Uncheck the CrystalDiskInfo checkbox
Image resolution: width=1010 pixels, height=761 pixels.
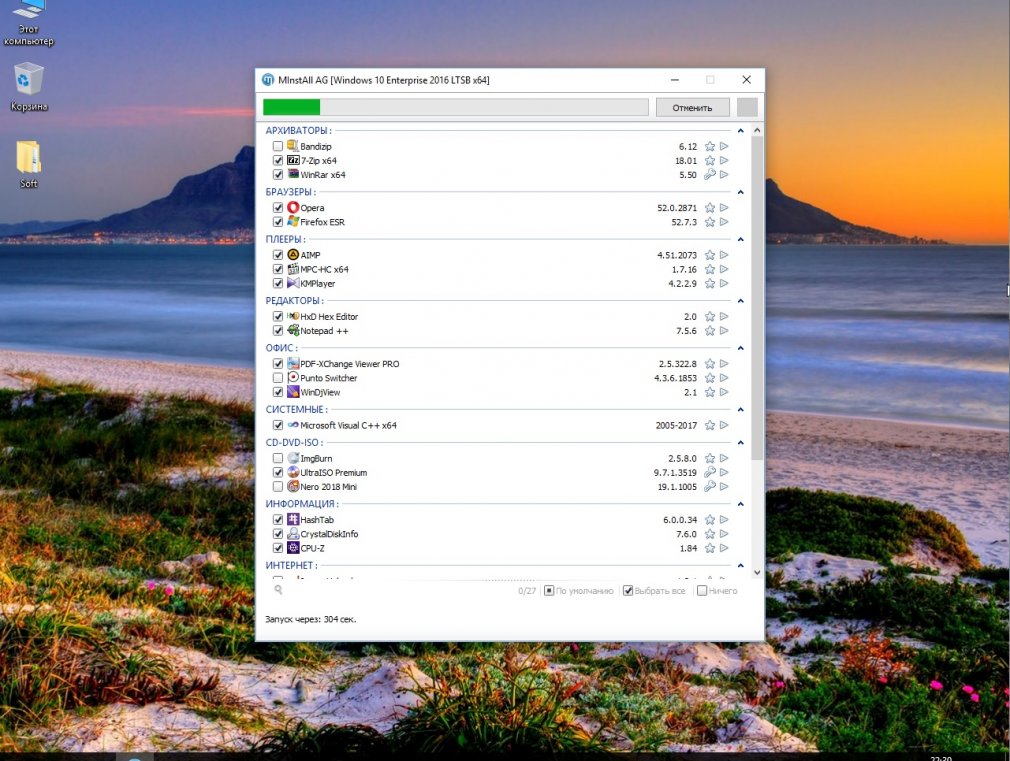click(278, 534)
